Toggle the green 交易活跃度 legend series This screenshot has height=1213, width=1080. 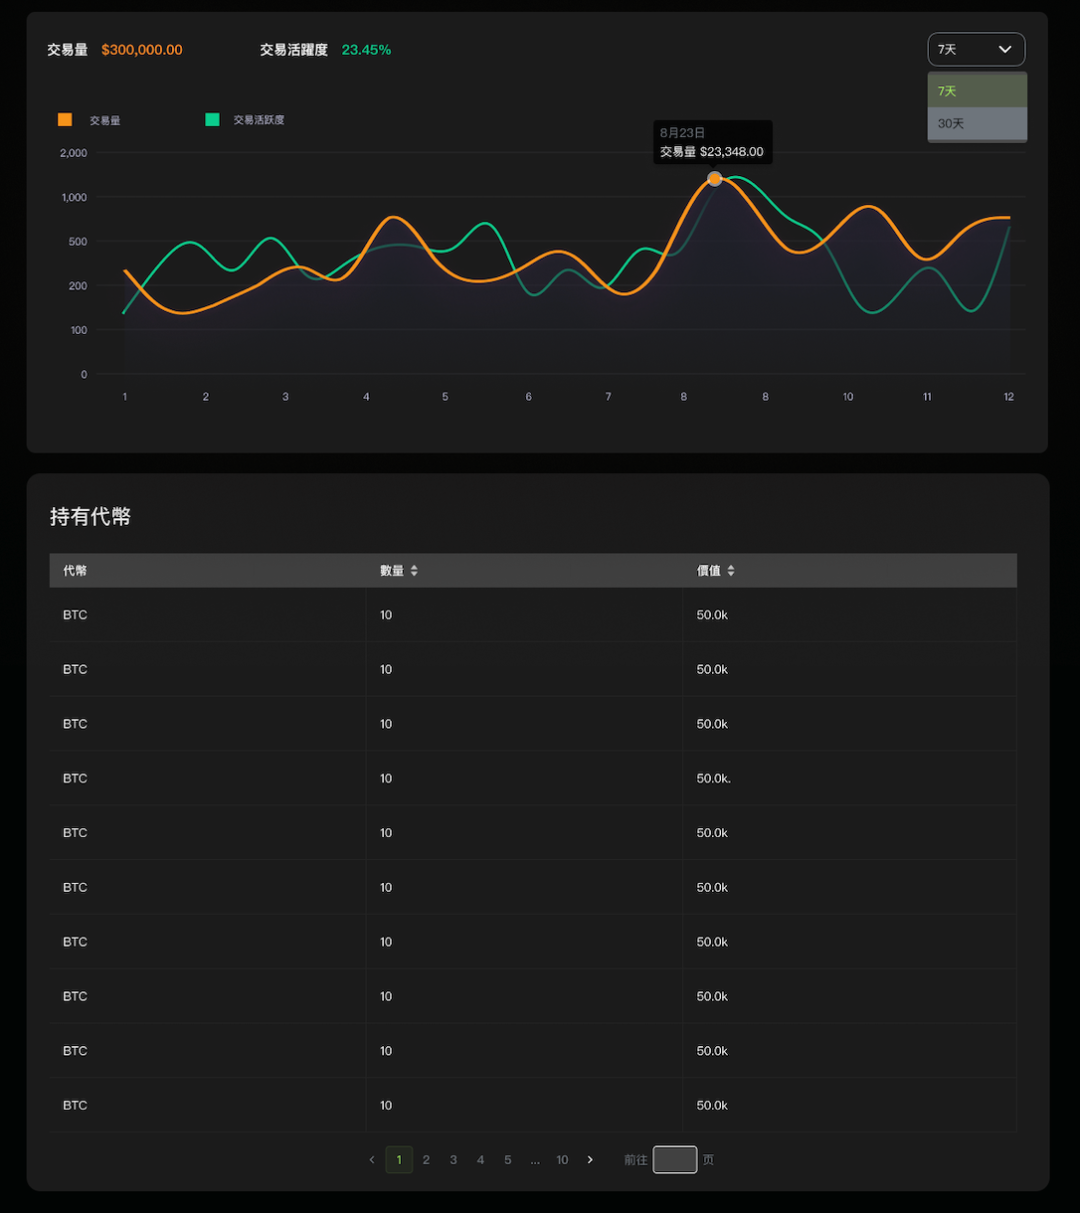click(x=212, y=120)
